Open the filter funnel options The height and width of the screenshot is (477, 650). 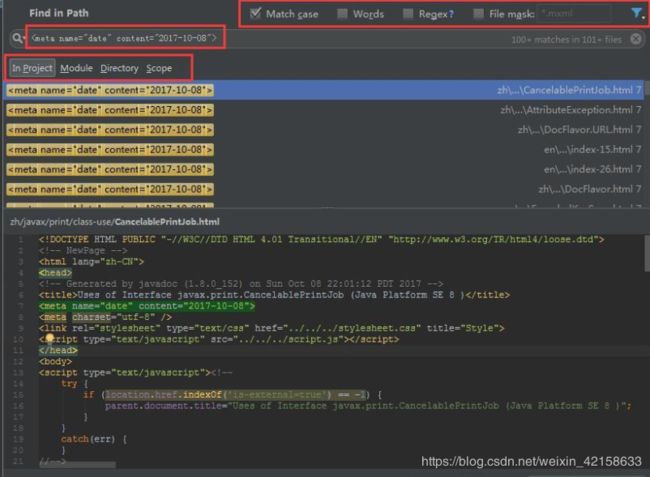(636, 13)
